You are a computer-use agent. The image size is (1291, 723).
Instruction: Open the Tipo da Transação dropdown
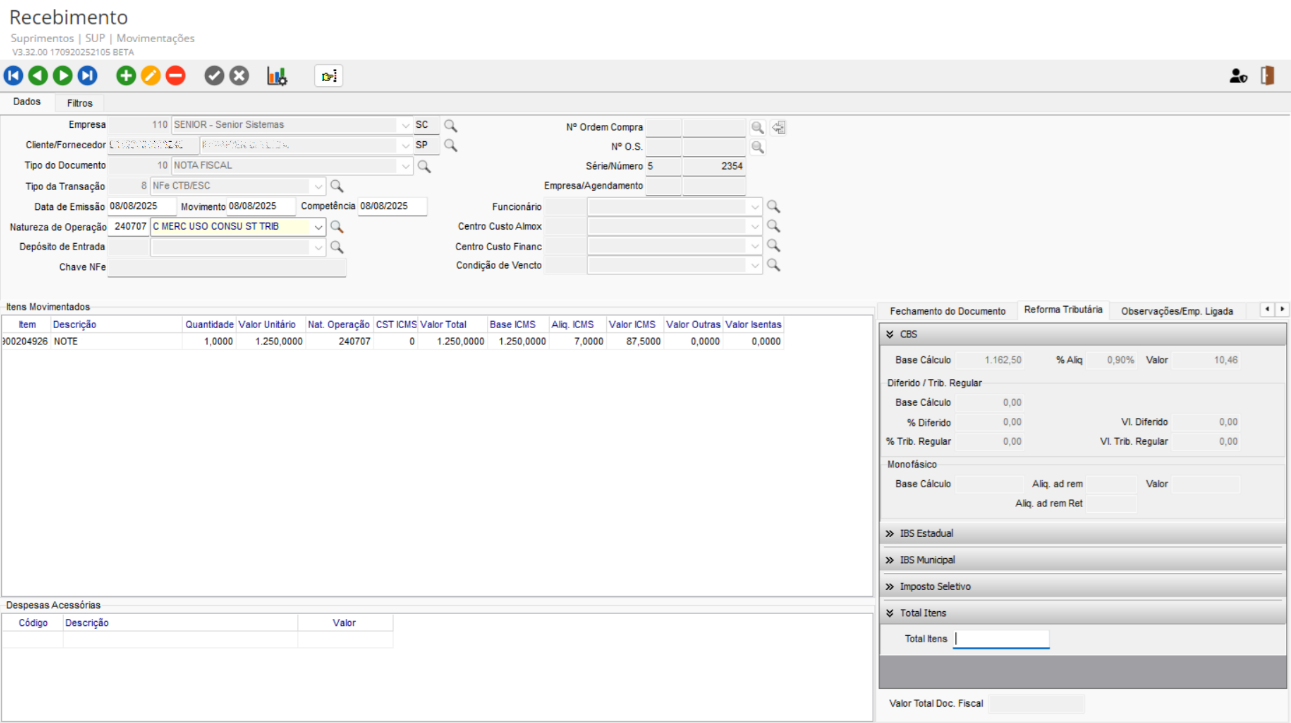click(x=319, y=186)
